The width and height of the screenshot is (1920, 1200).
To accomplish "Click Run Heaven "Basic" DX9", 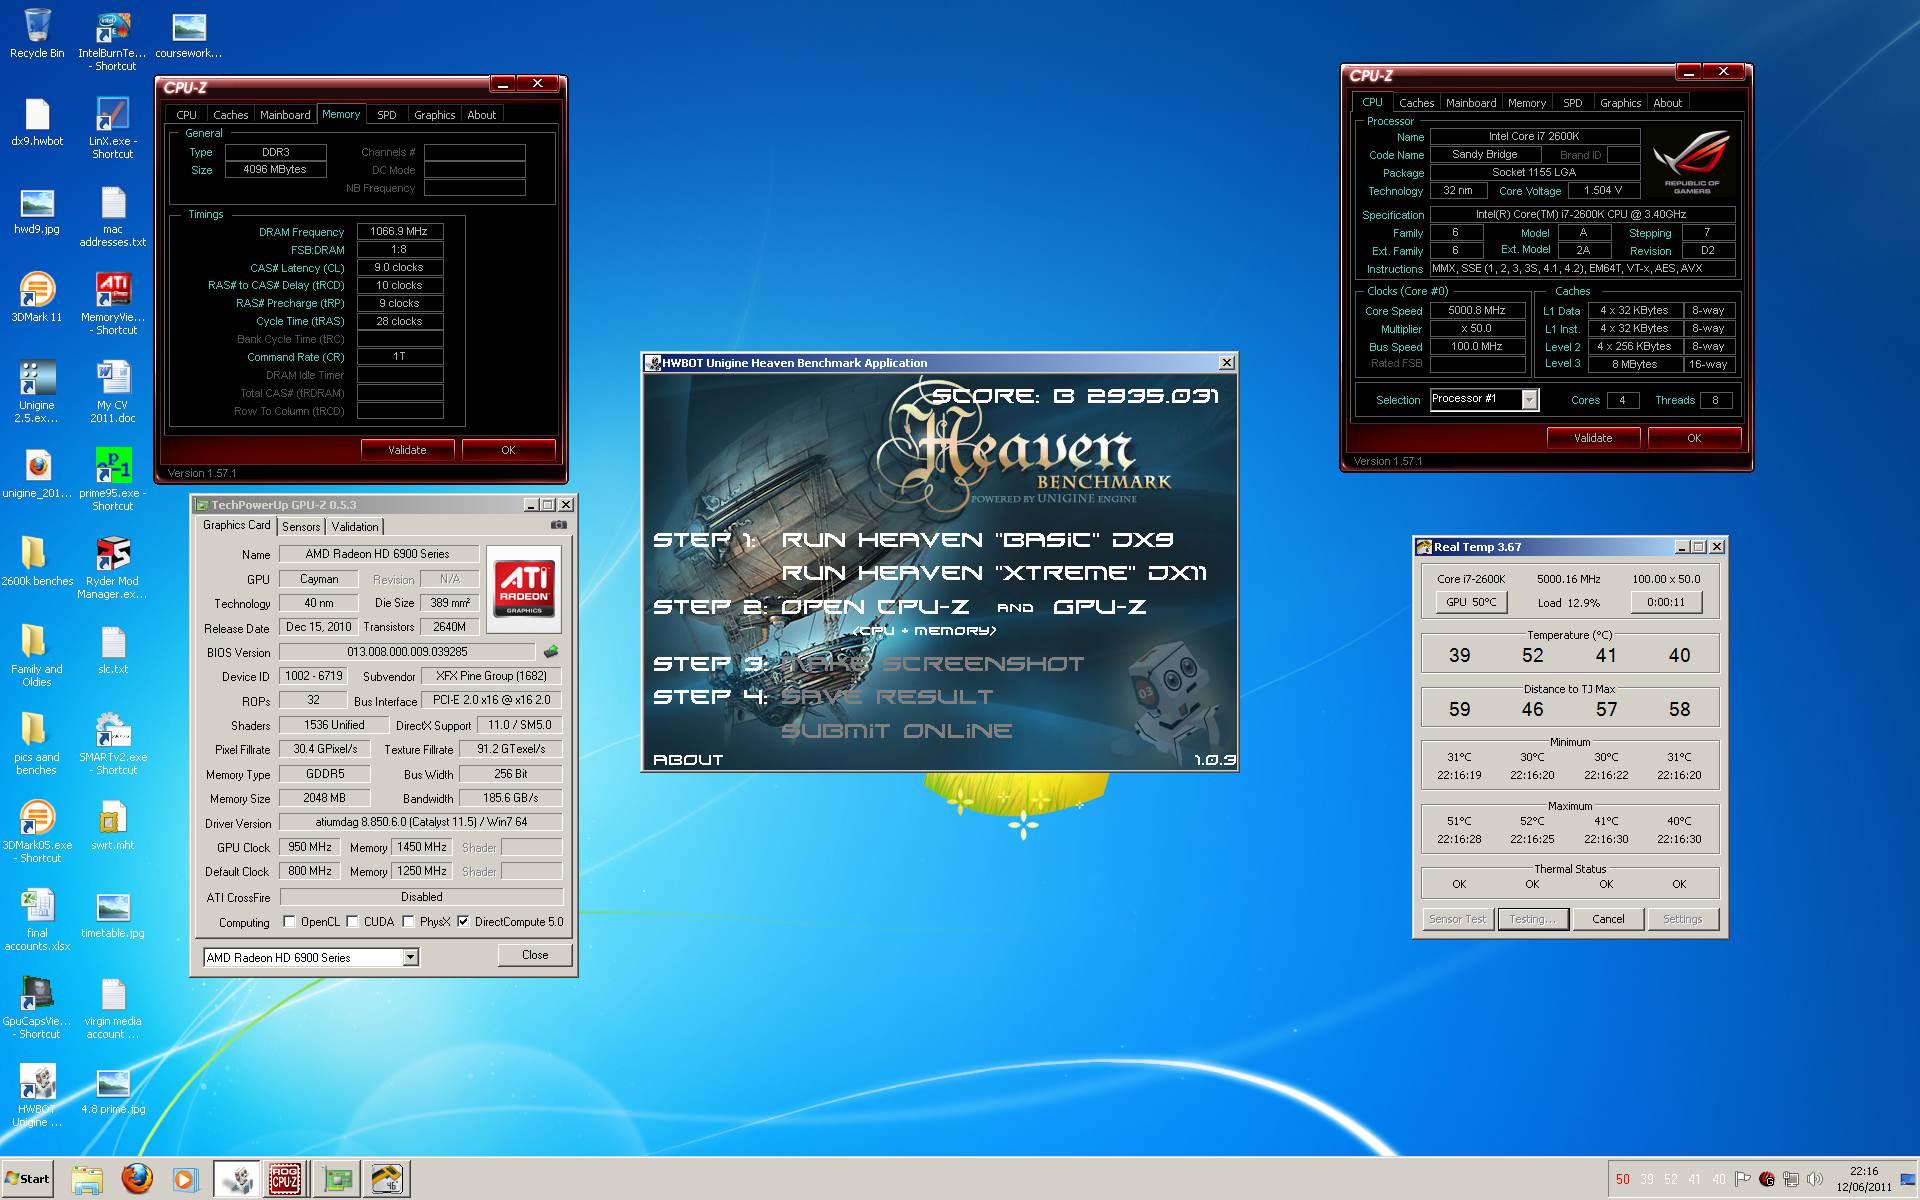I will pos(977,540).
